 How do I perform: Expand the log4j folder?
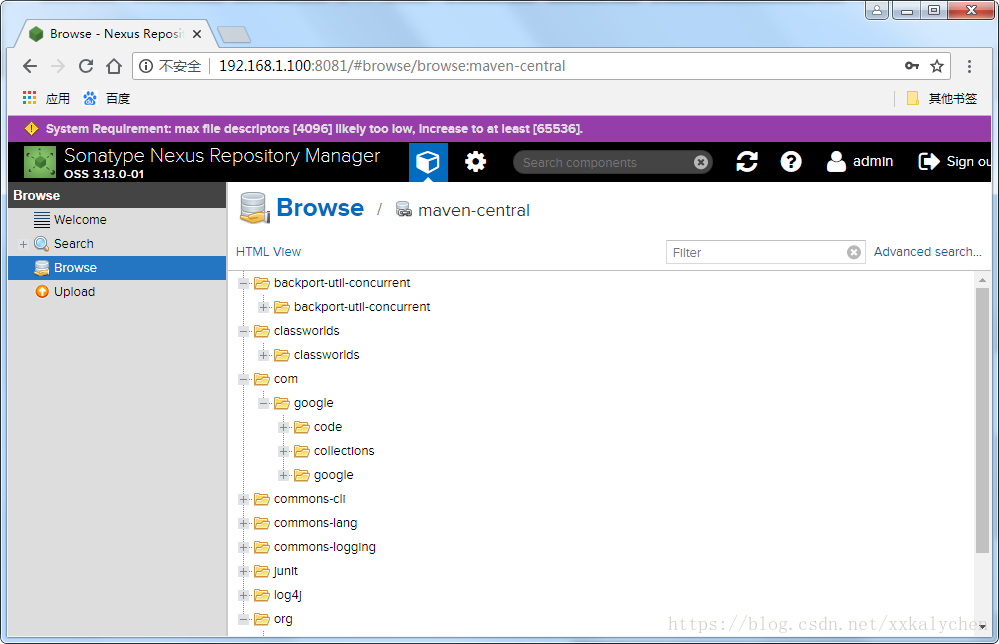coord(243,596)
